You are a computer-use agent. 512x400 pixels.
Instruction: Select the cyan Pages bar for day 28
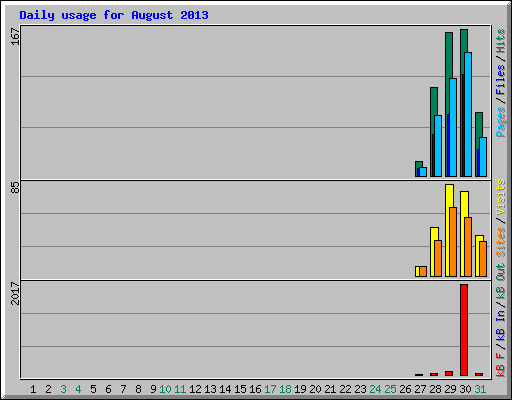(x=438, y=146)
